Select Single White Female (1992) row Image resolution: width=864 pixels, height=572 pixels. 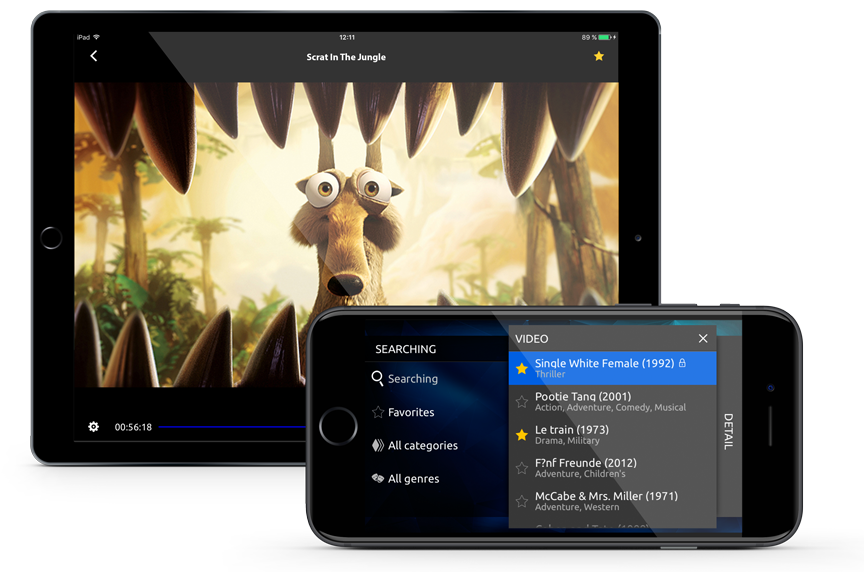[612, 368]
